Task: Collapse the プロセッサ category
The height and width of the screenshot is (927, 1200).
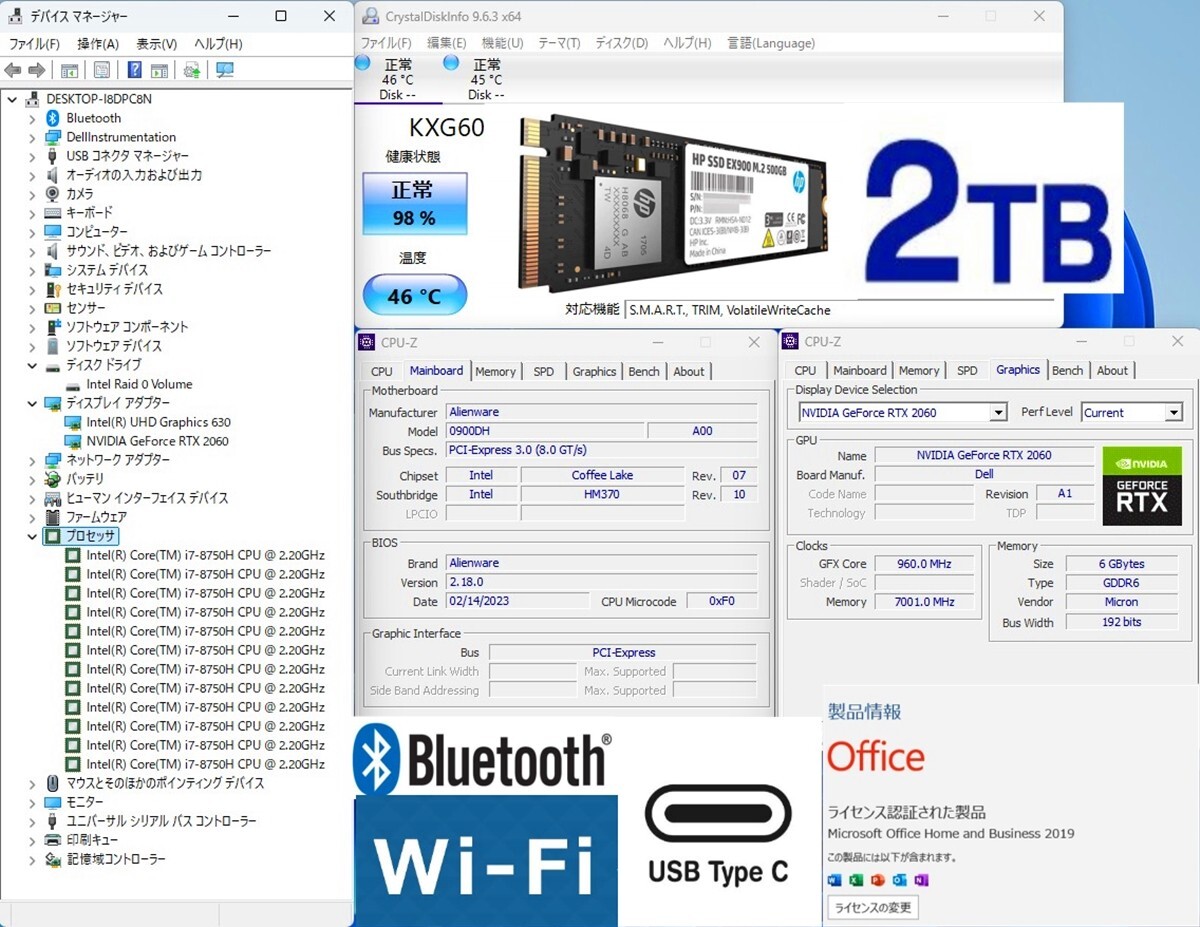Action: (x=31, y=536)
